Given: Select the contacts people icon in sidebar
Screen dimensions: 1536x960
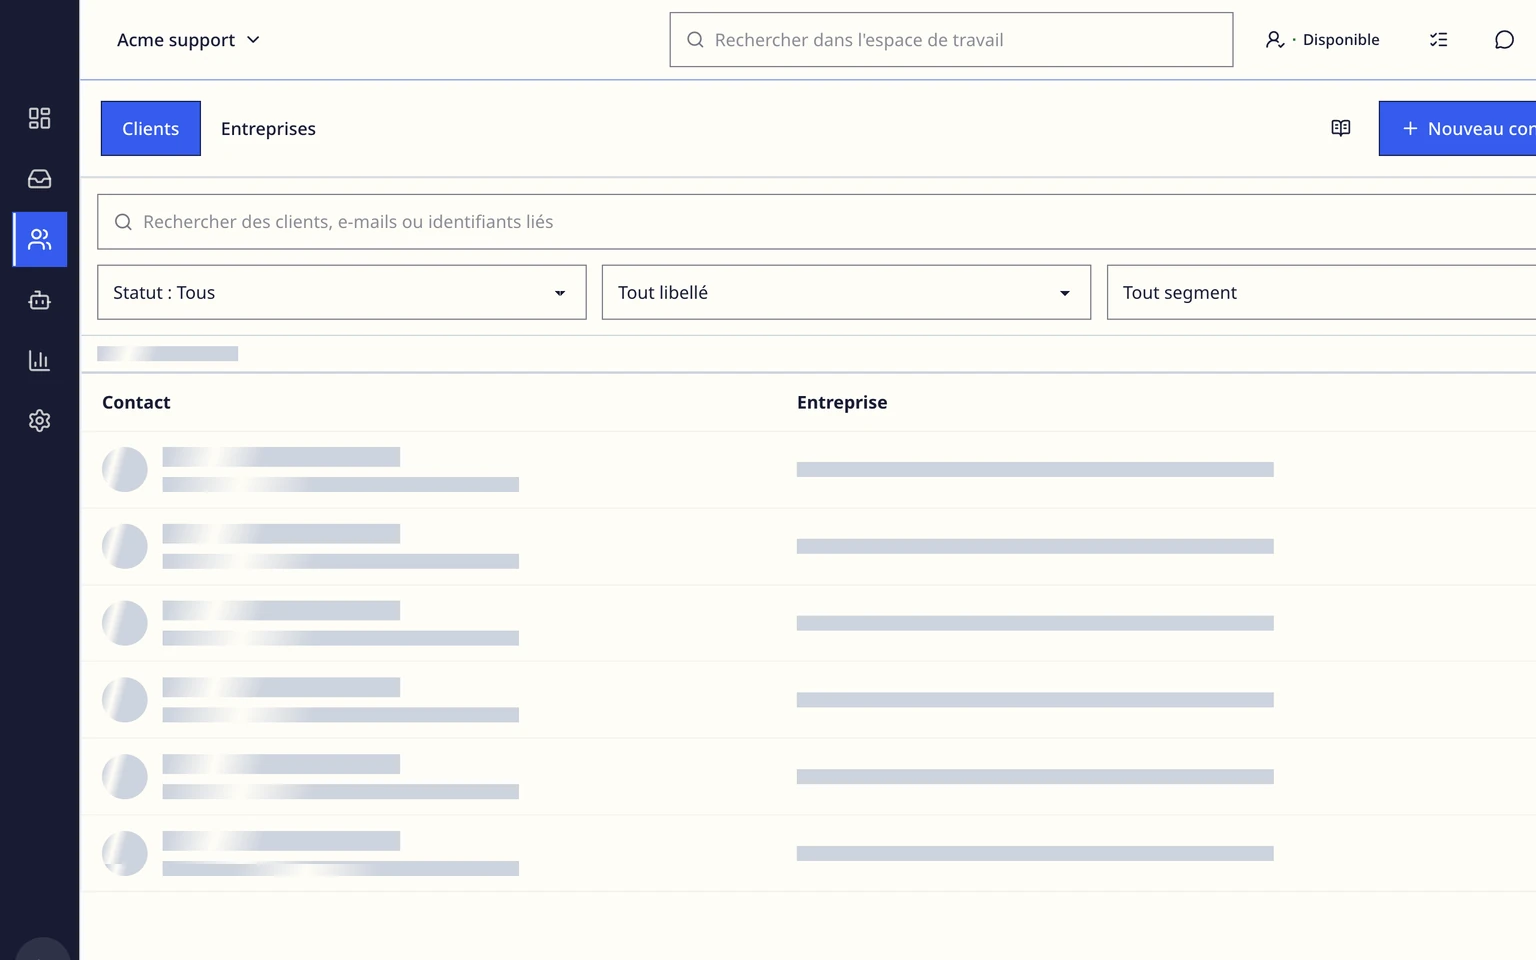Looking at the screenshot, I should 40,239.
